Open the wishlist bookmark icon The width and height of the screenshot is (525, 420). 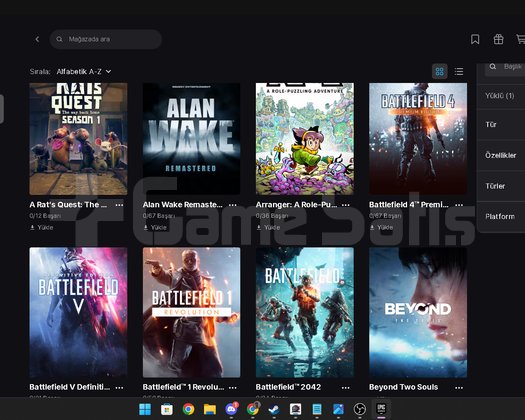point(475,39)
